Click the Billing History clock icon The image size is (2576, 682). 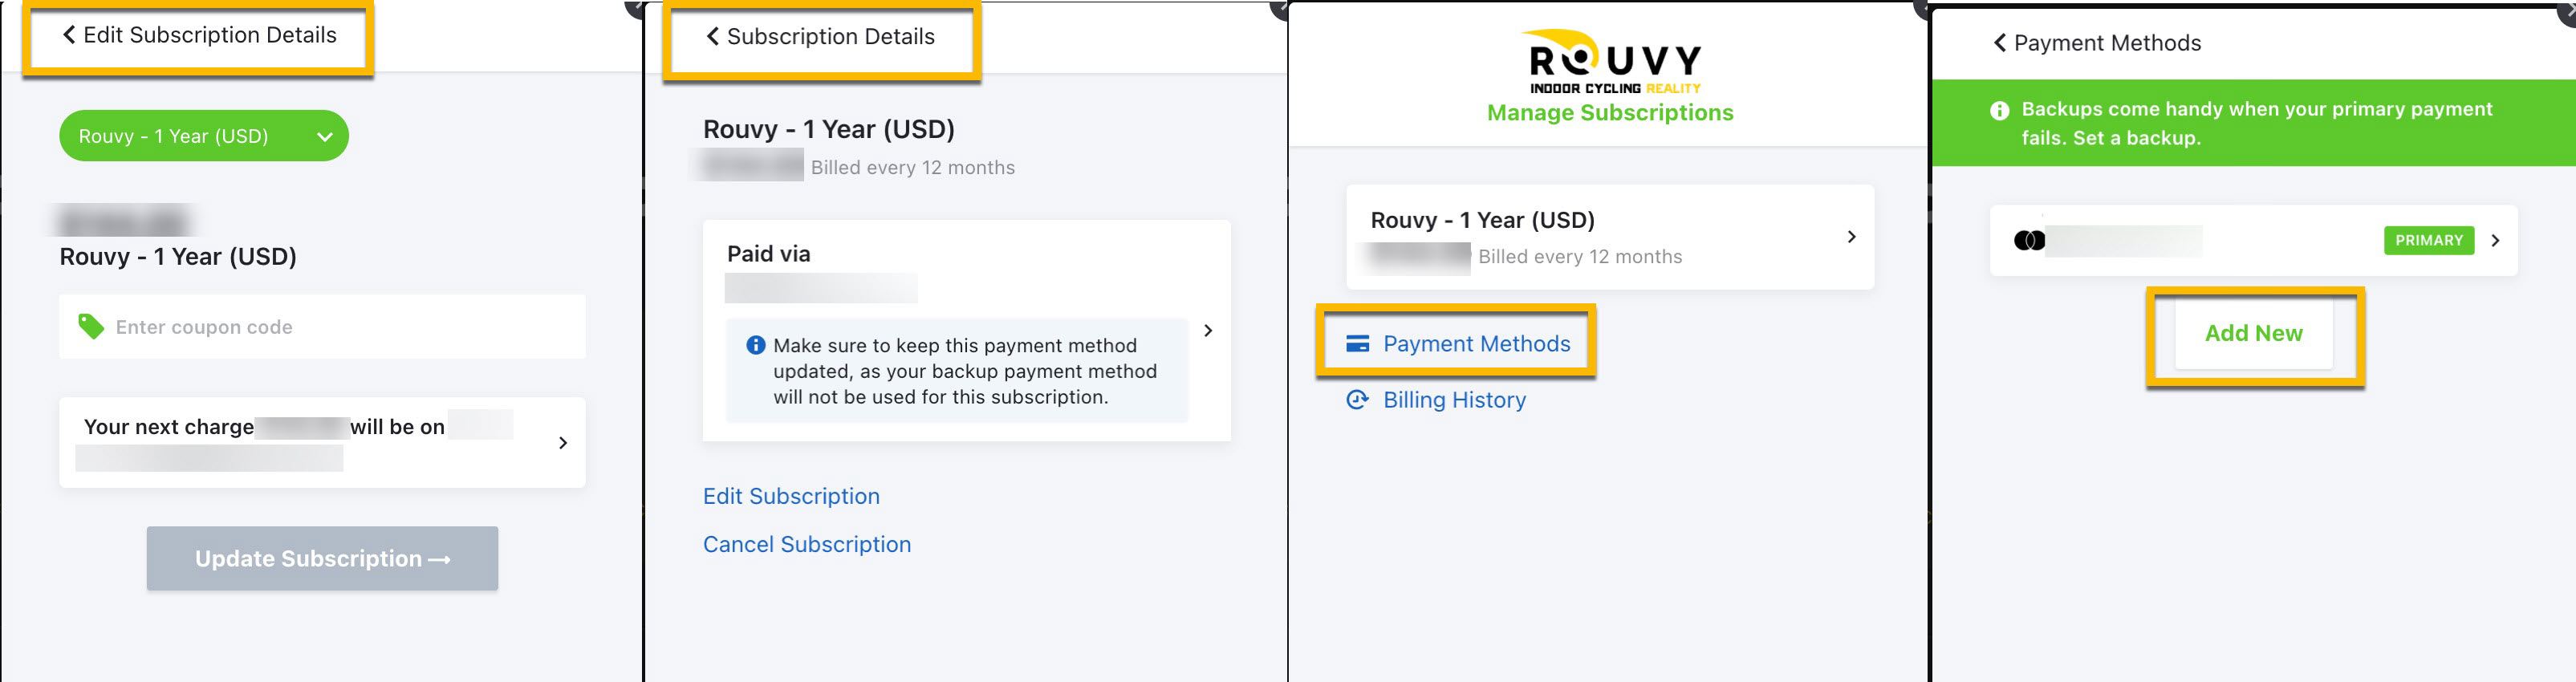(1357, 400)
